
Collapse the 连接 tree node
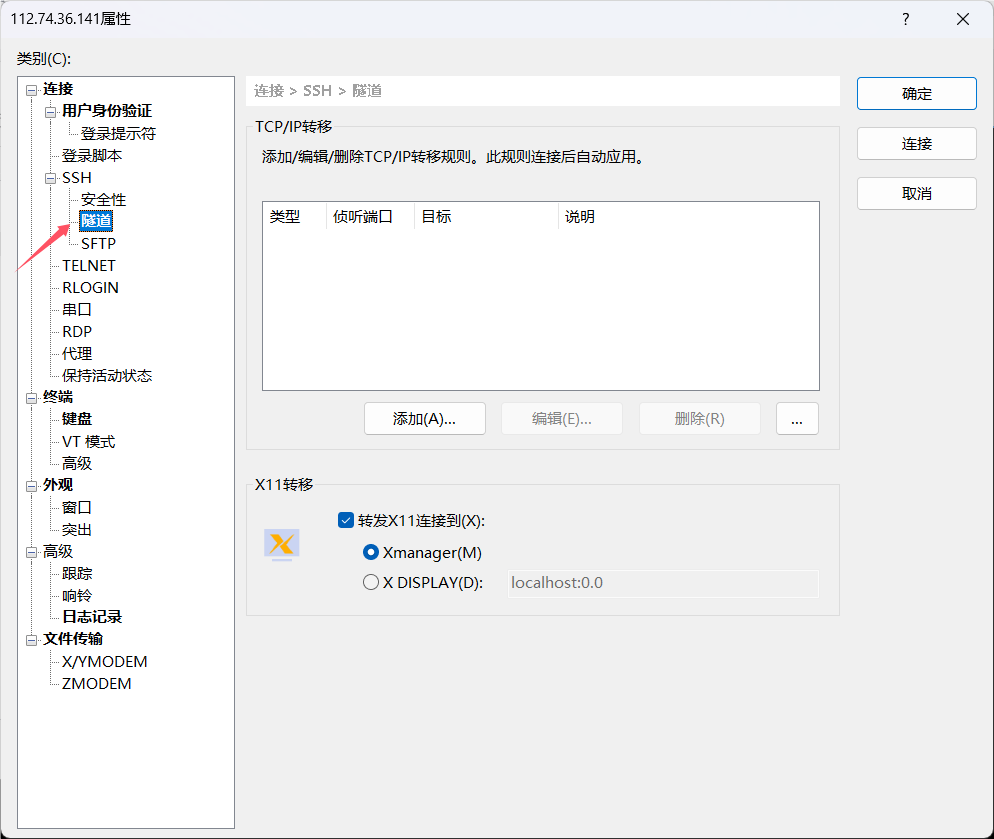[x=31, y=90]
